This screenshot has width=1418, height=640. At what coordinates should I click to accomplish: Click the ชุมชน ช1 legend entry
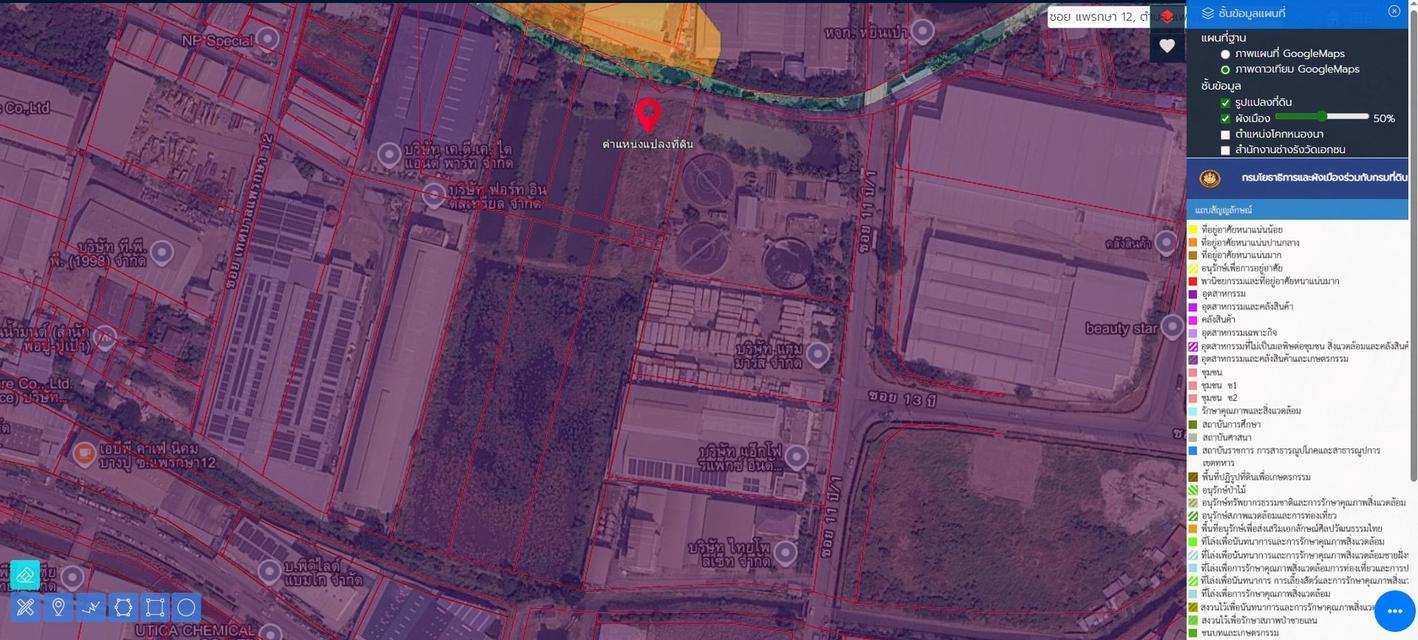point(1220,385)
